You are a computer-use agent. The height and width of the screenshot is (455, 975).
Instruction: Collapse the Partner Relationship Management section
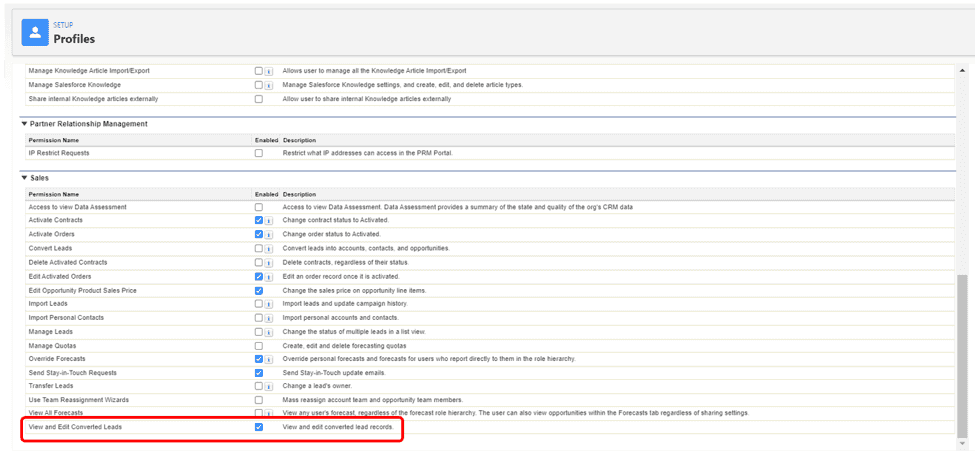pyautogui.click(x=24, y=124)
